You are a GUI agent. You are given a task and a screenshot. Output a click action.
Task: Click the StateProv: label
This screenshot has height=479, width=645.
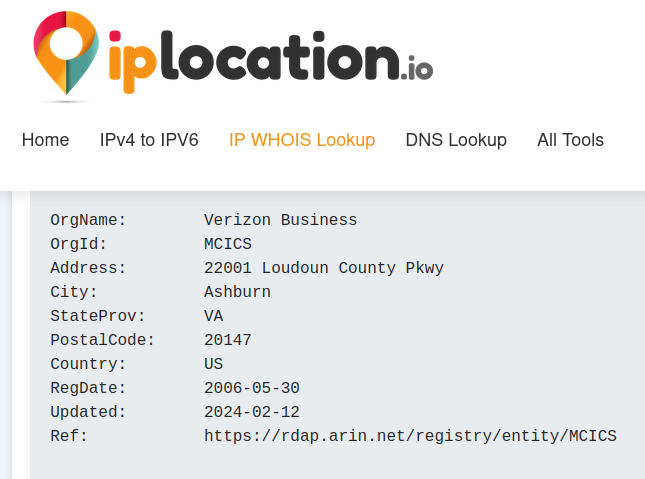97,316
